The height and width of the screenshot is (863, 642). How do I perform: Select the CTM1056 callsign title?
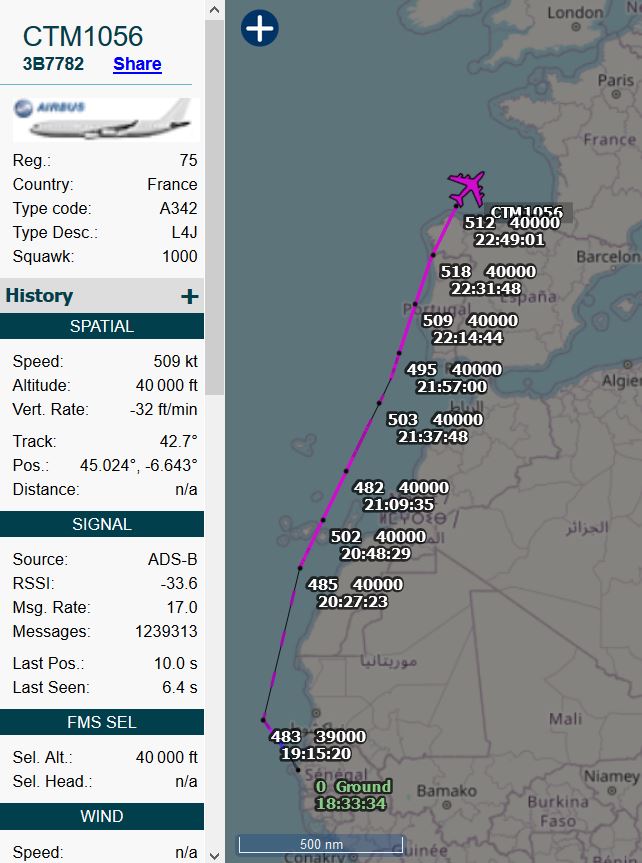(83, 36)
